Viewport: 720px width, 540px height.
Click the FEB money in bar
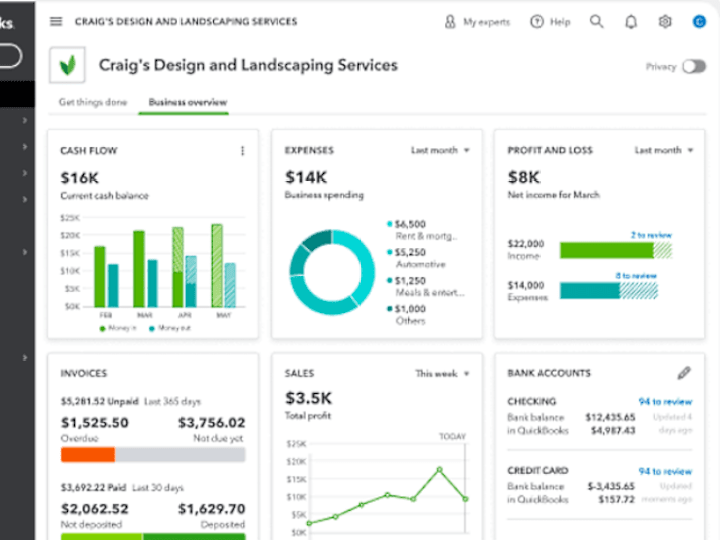point(100,277)
